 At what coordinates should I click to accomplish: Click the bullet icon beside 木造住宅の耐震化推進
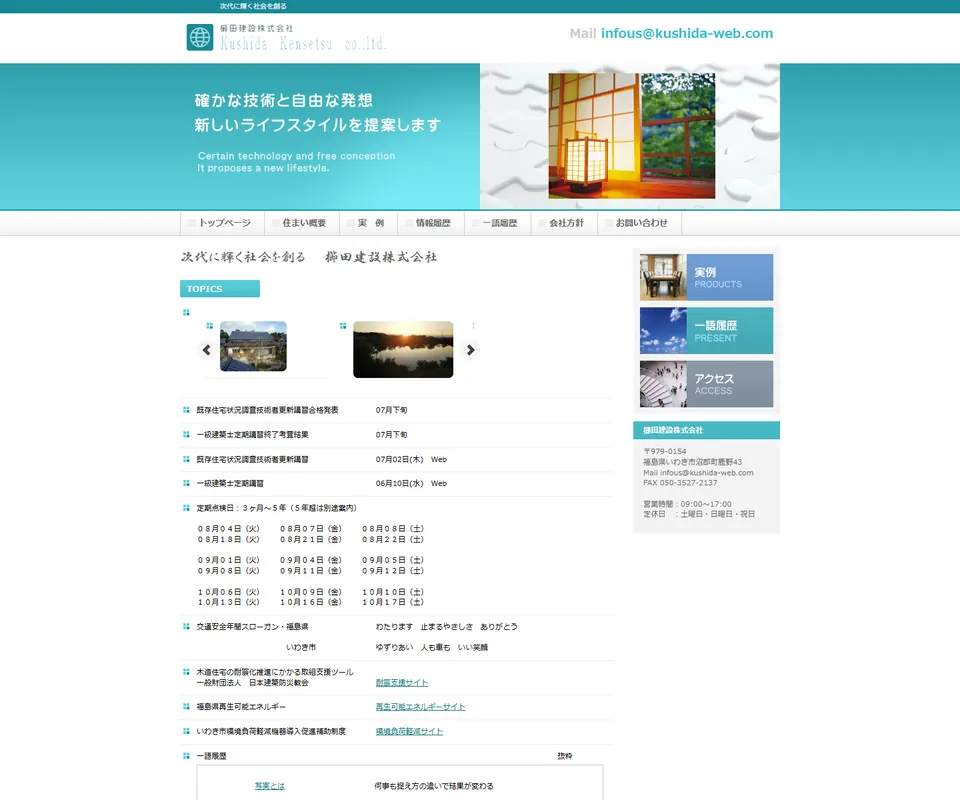tap(186, 671)
